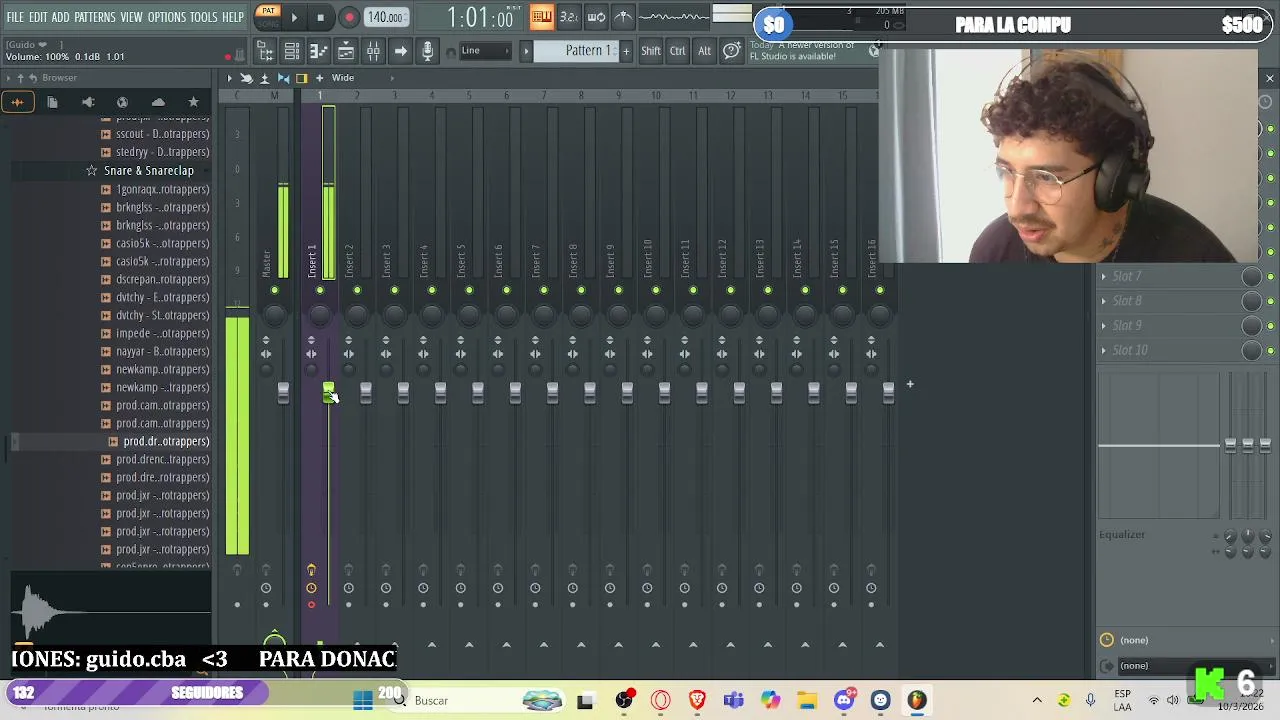Mute Insert 1 track green light
The width and height of the screenshot is (1280, 720).
(320, 291)
